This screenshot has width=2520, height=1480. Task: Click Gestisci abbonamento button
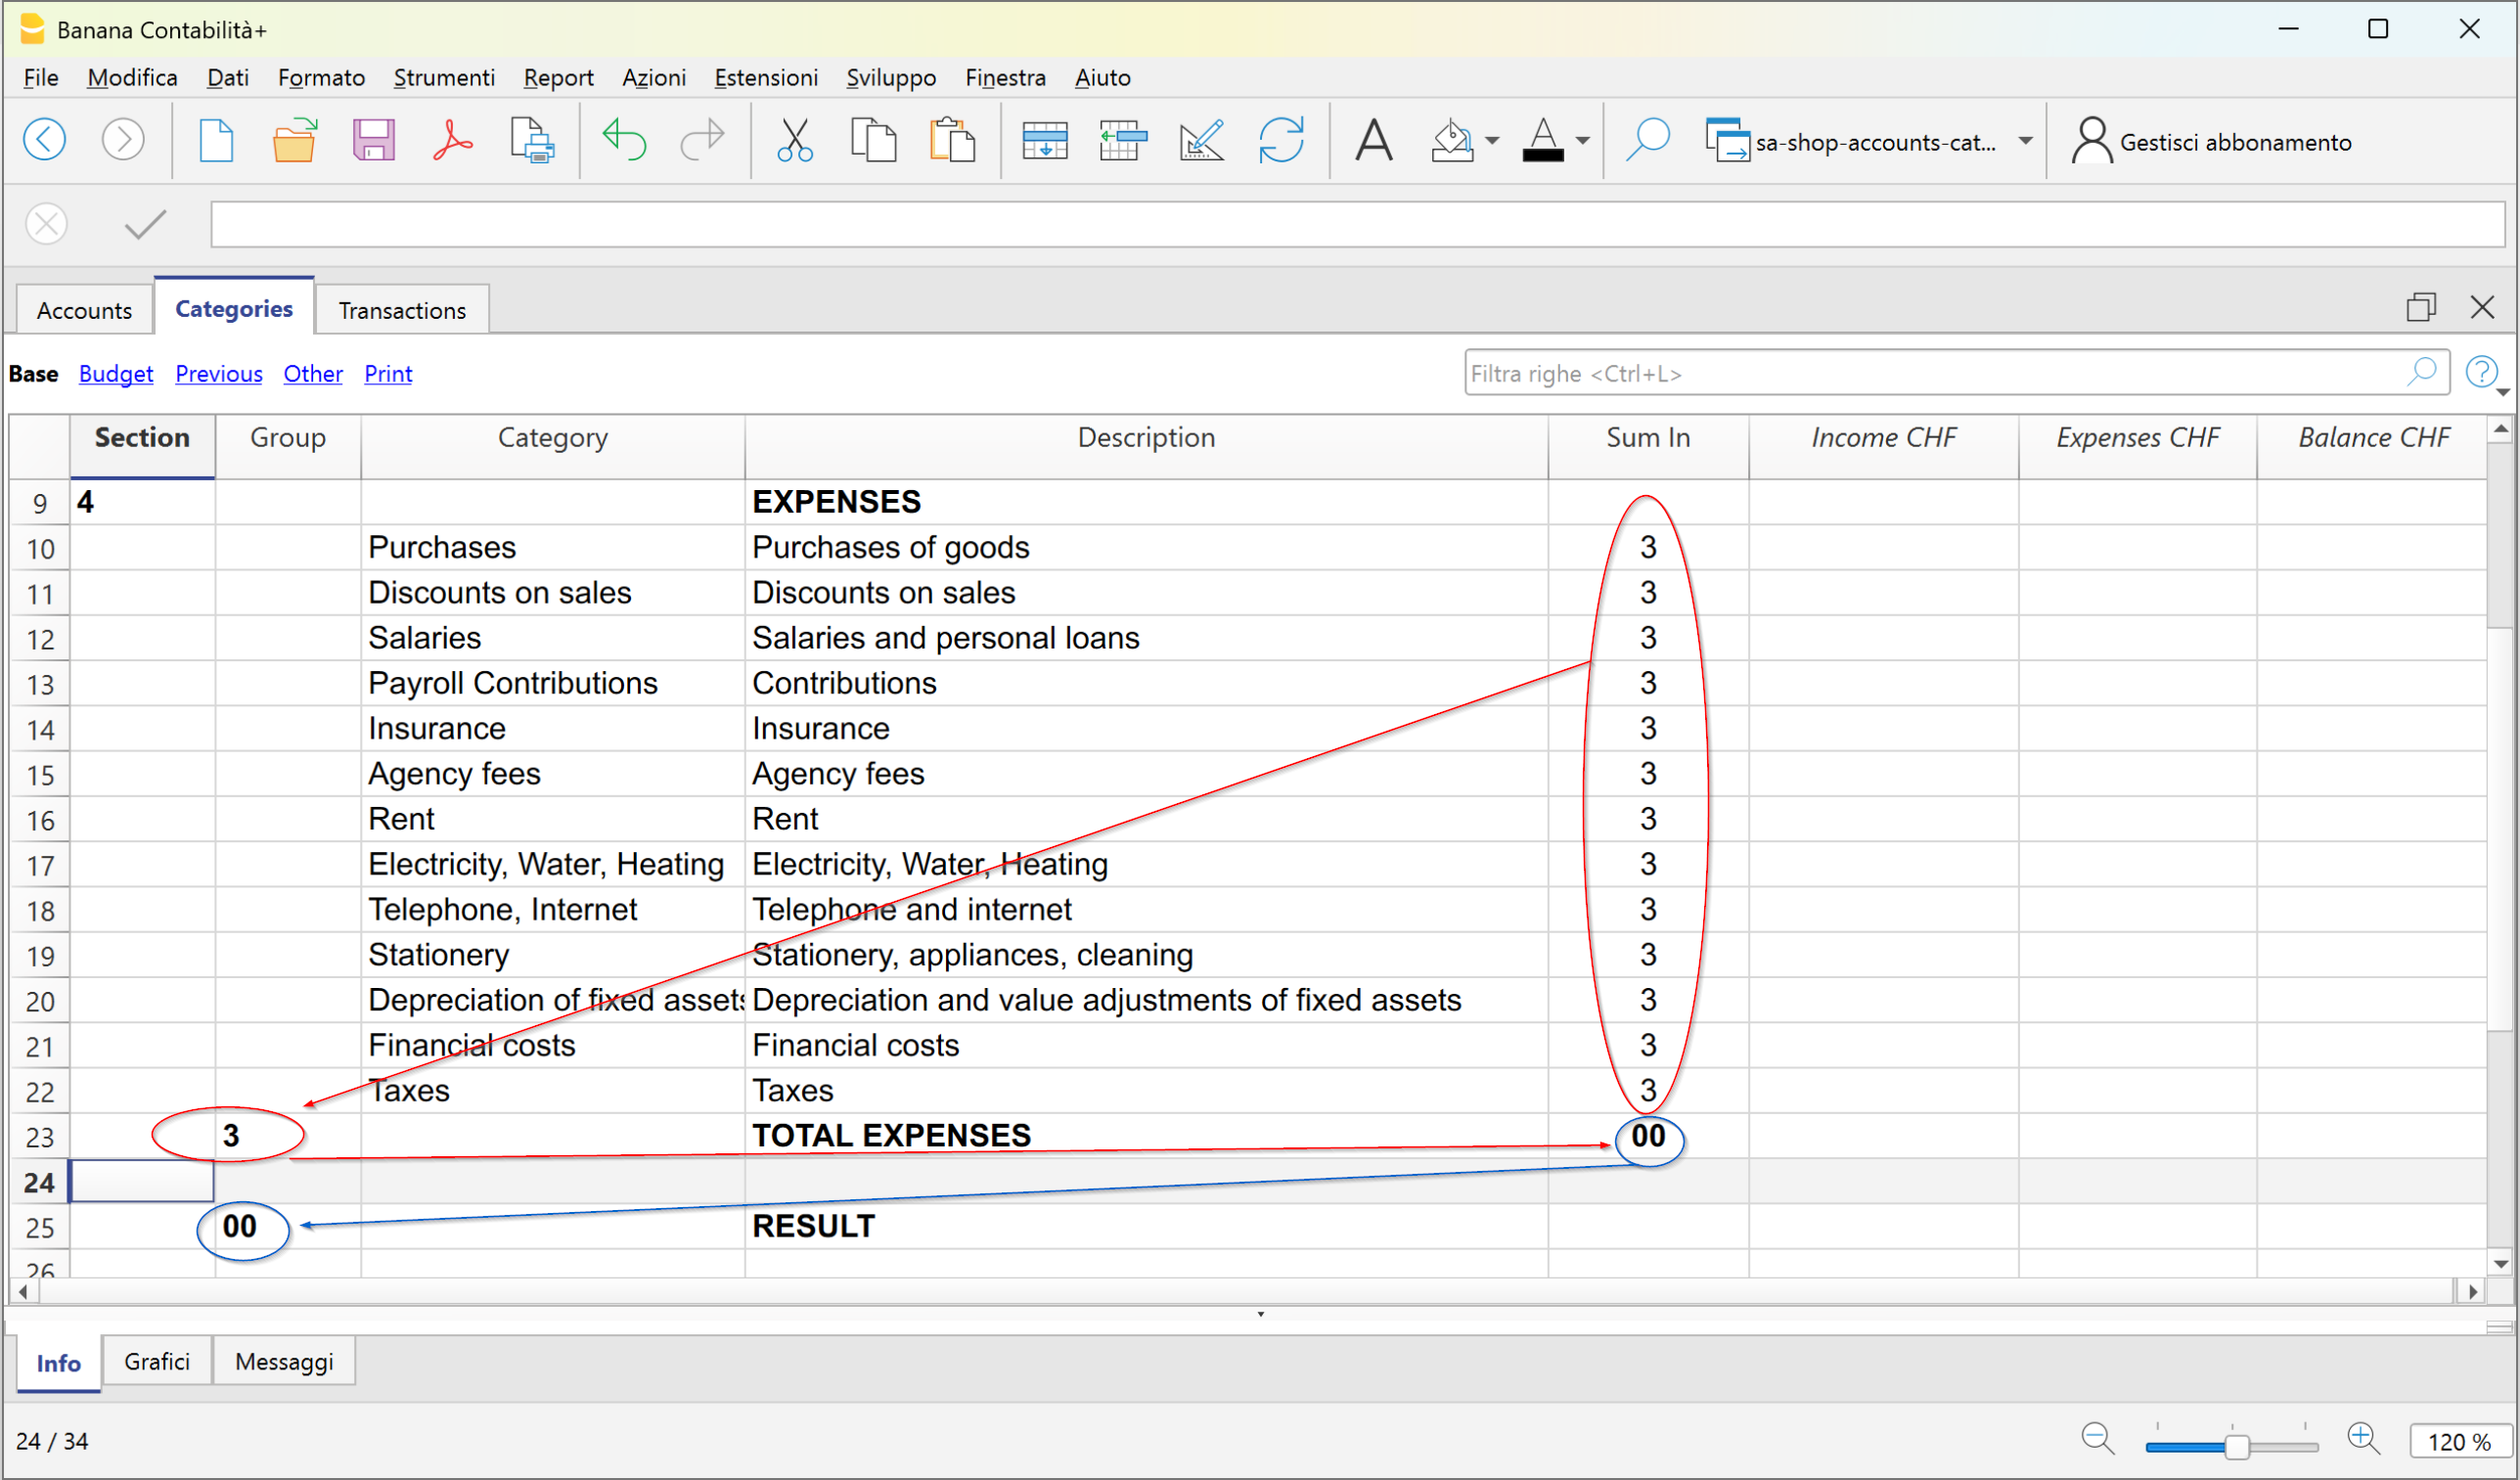point(2213,142)
